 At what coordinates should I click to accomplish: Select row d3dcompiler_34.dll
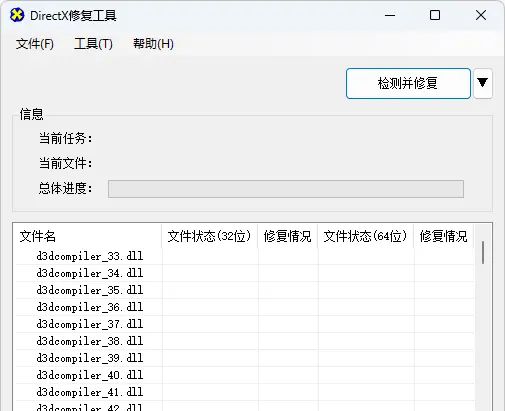(x=244, y=273)
